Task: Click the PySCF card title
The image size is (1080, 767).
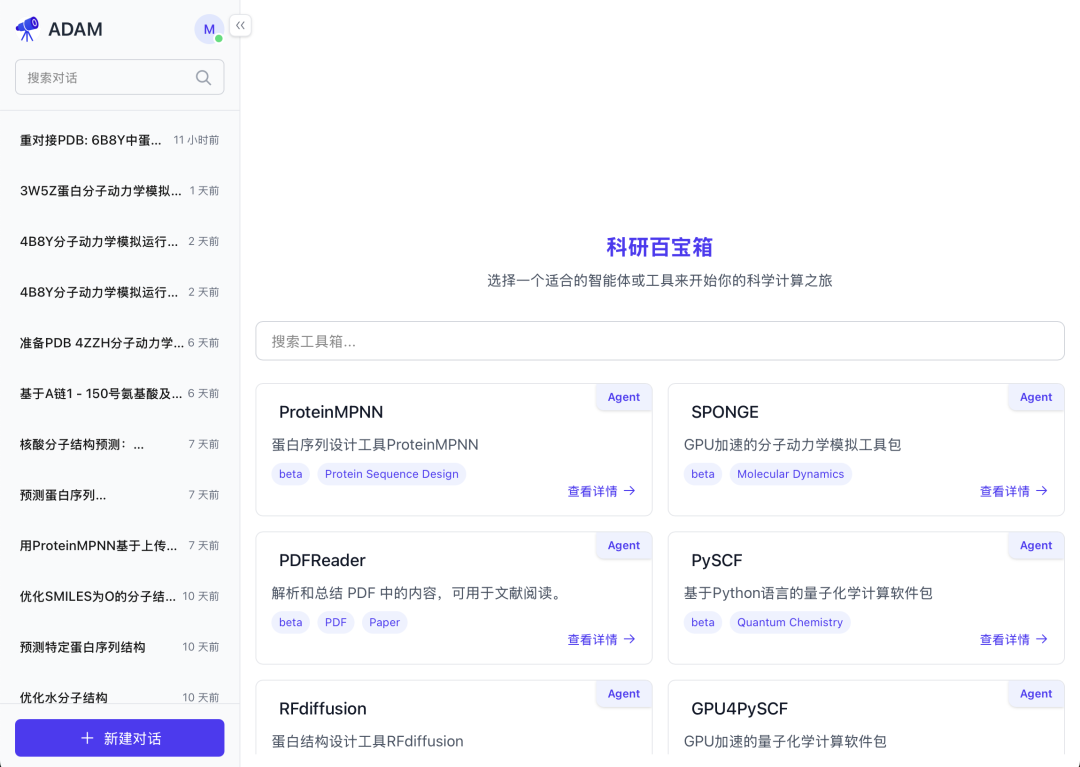Action: click(x=716, y=560)
